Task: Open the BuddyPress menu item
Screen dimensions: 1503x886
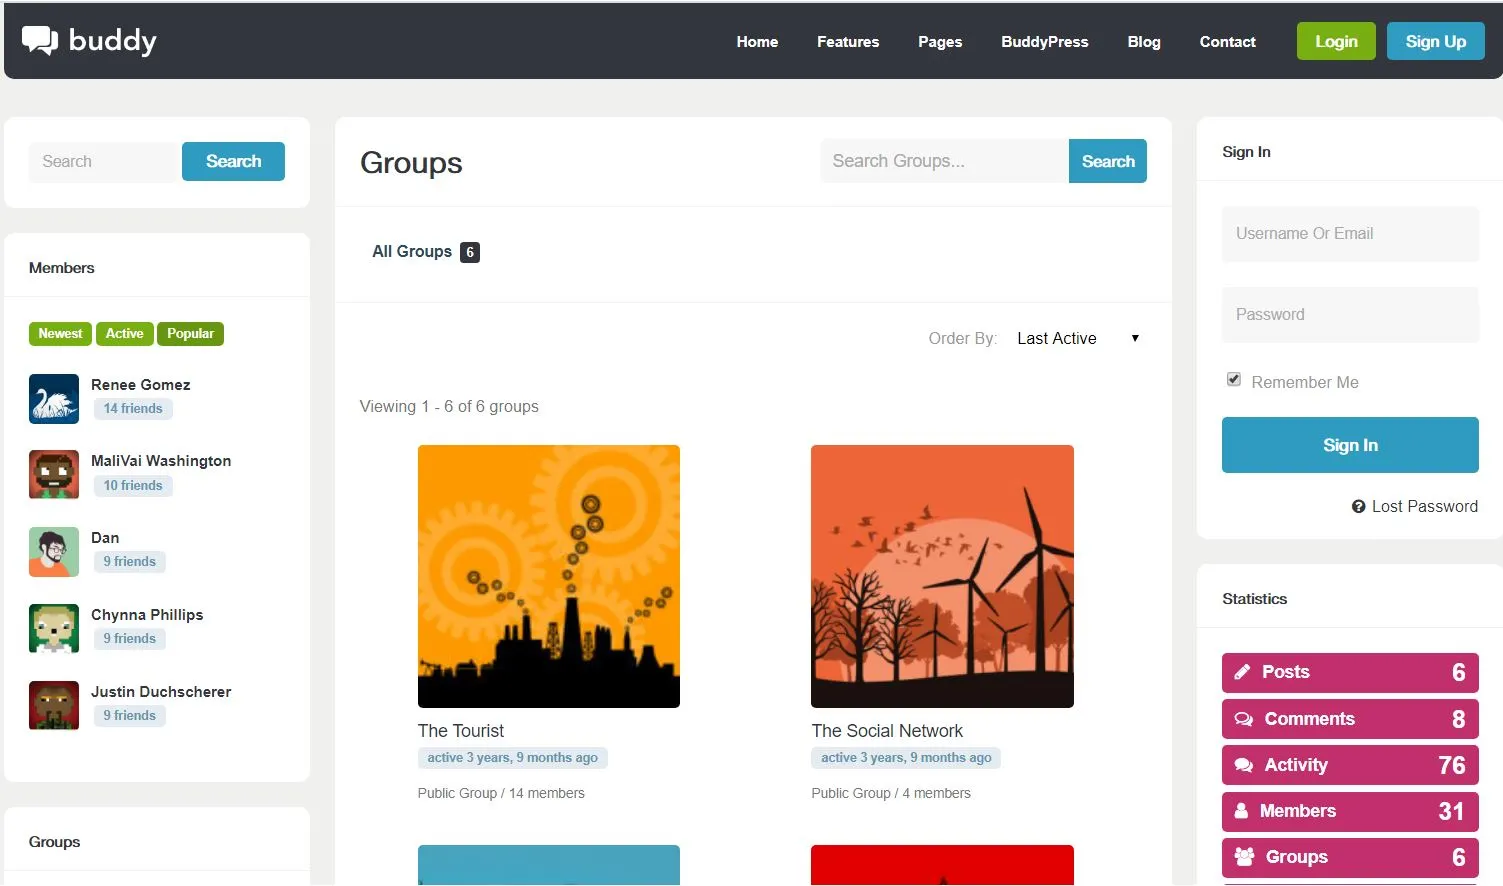Action: [1044, 41]
